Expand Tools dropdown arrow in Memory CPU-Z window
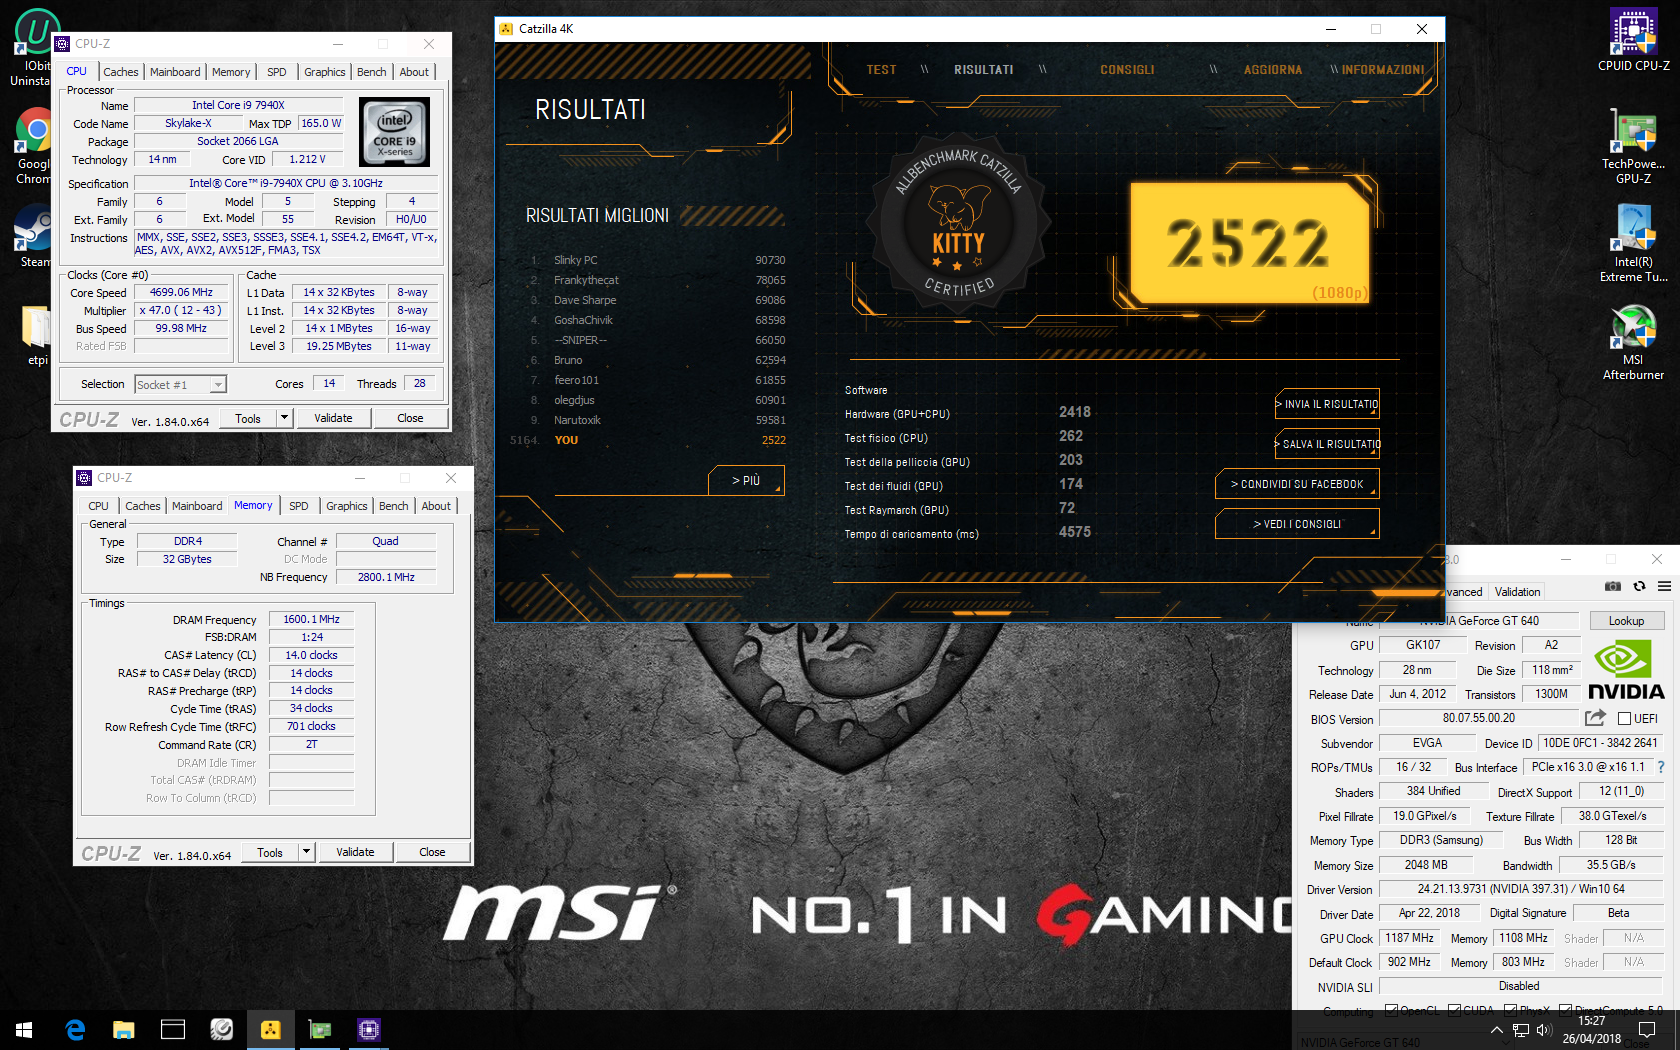The height and width of the screenshot is (1050, 1680). pos(306,852)
